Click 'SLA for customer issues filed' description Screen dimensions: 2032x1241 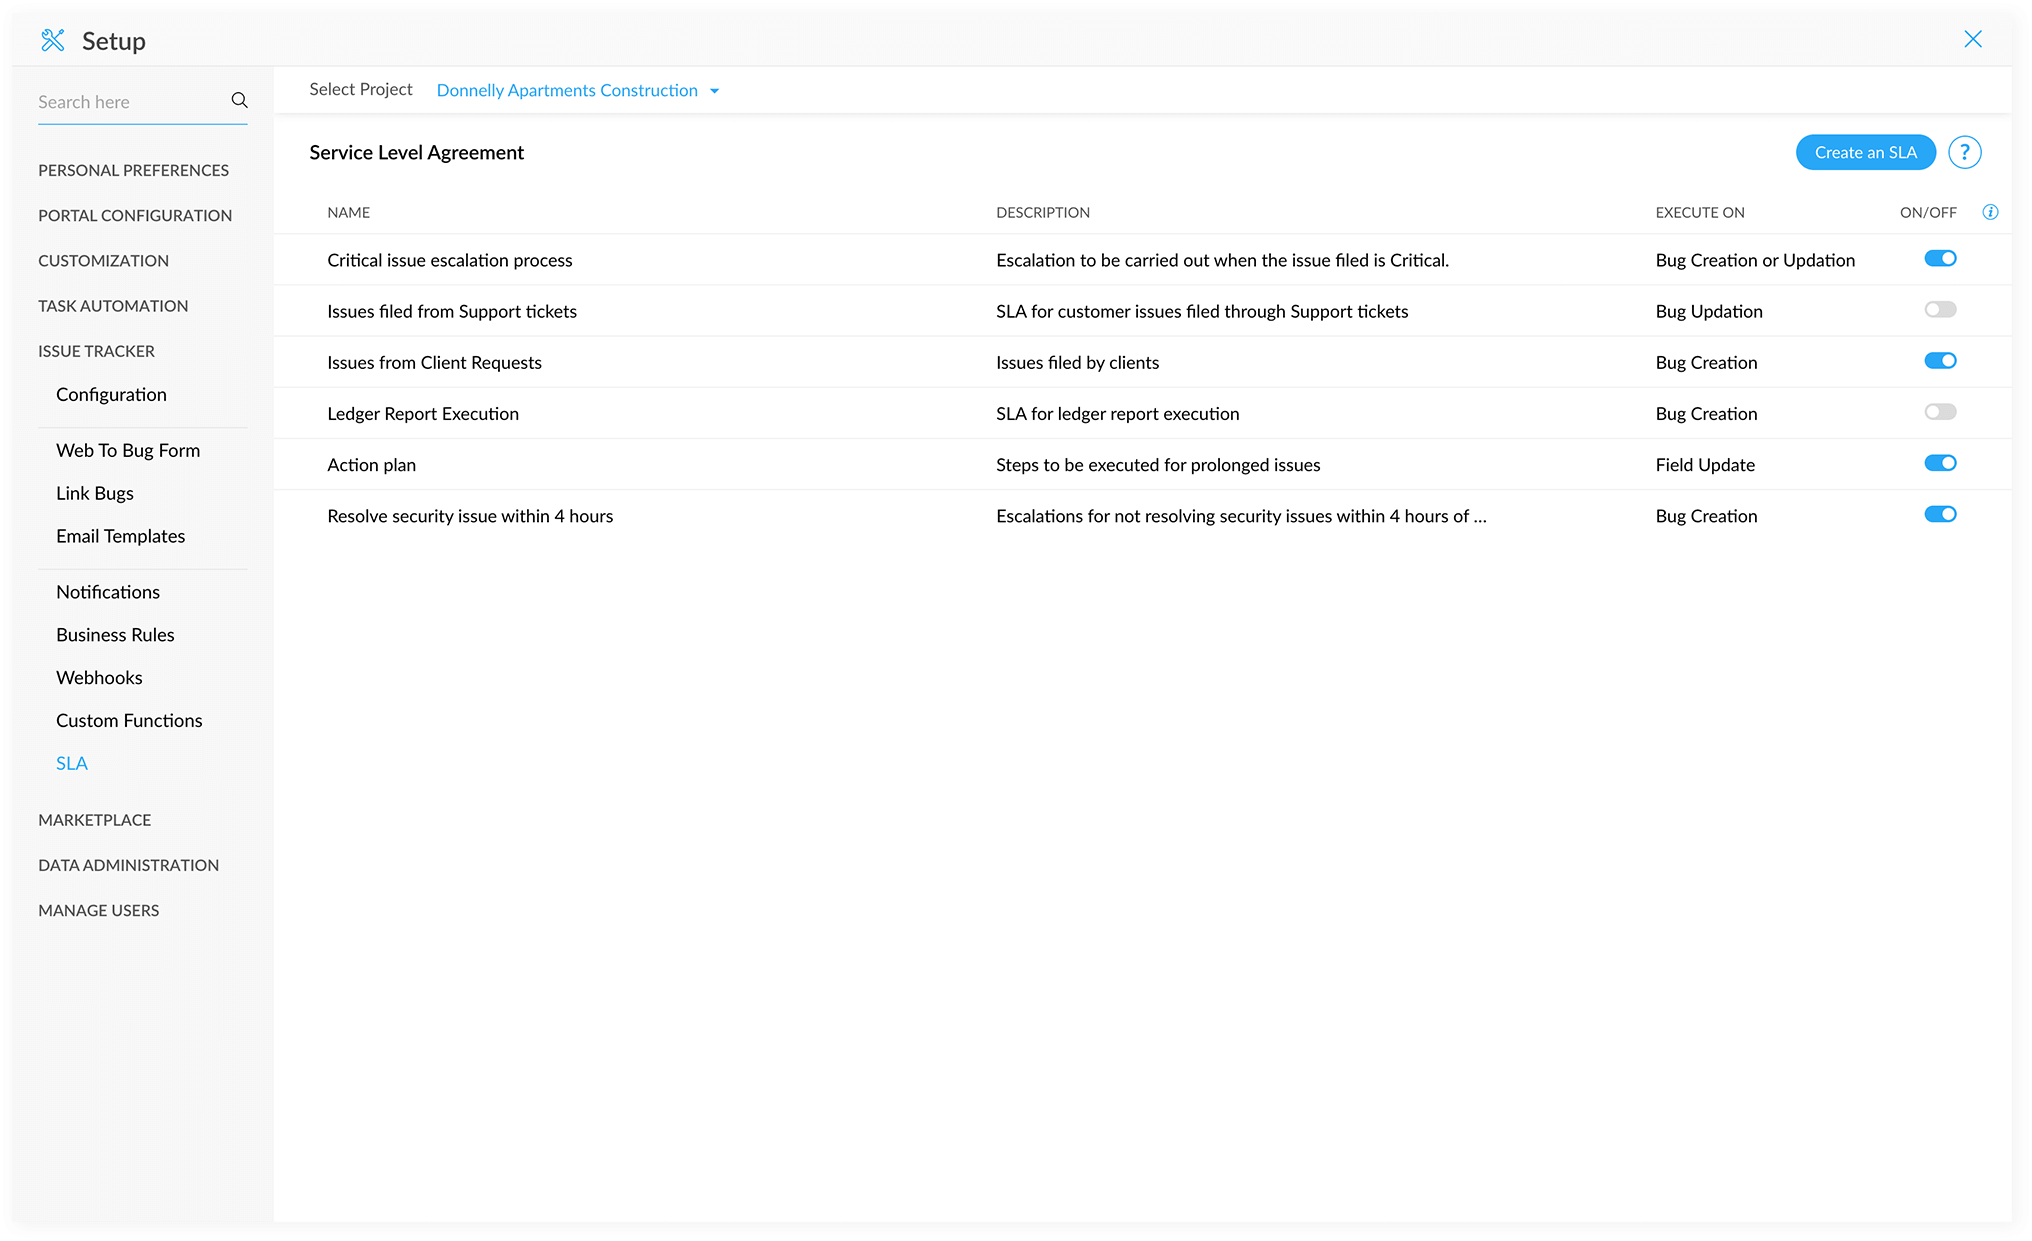[x=1202, y=311]
